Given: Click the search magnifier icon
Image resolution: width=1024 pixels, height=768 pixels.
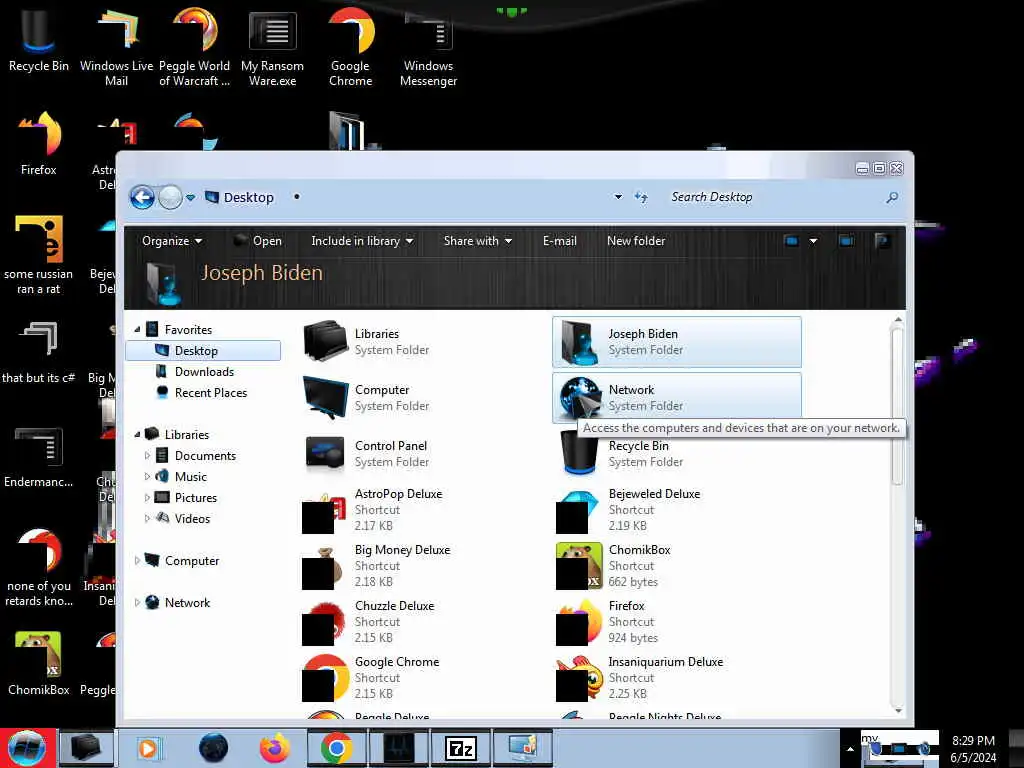Looking at the screenshot, I should point(892,197).
